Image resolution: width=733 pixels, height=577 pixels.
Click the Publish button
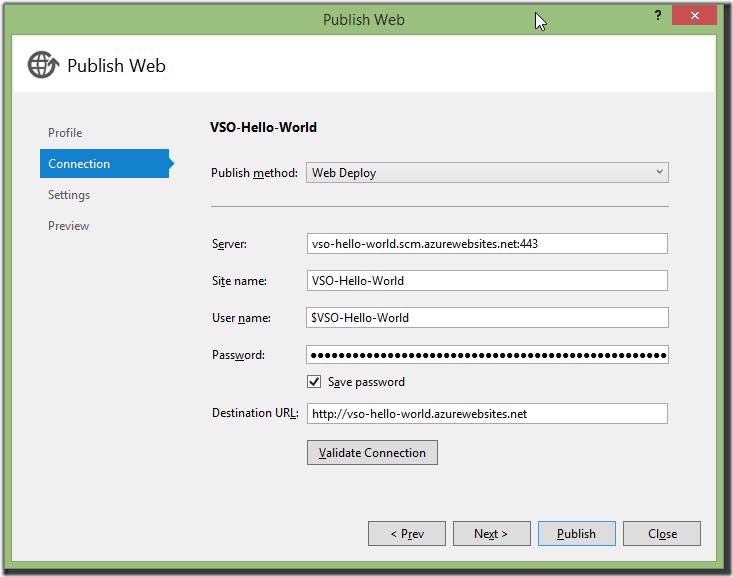[576, 534]
